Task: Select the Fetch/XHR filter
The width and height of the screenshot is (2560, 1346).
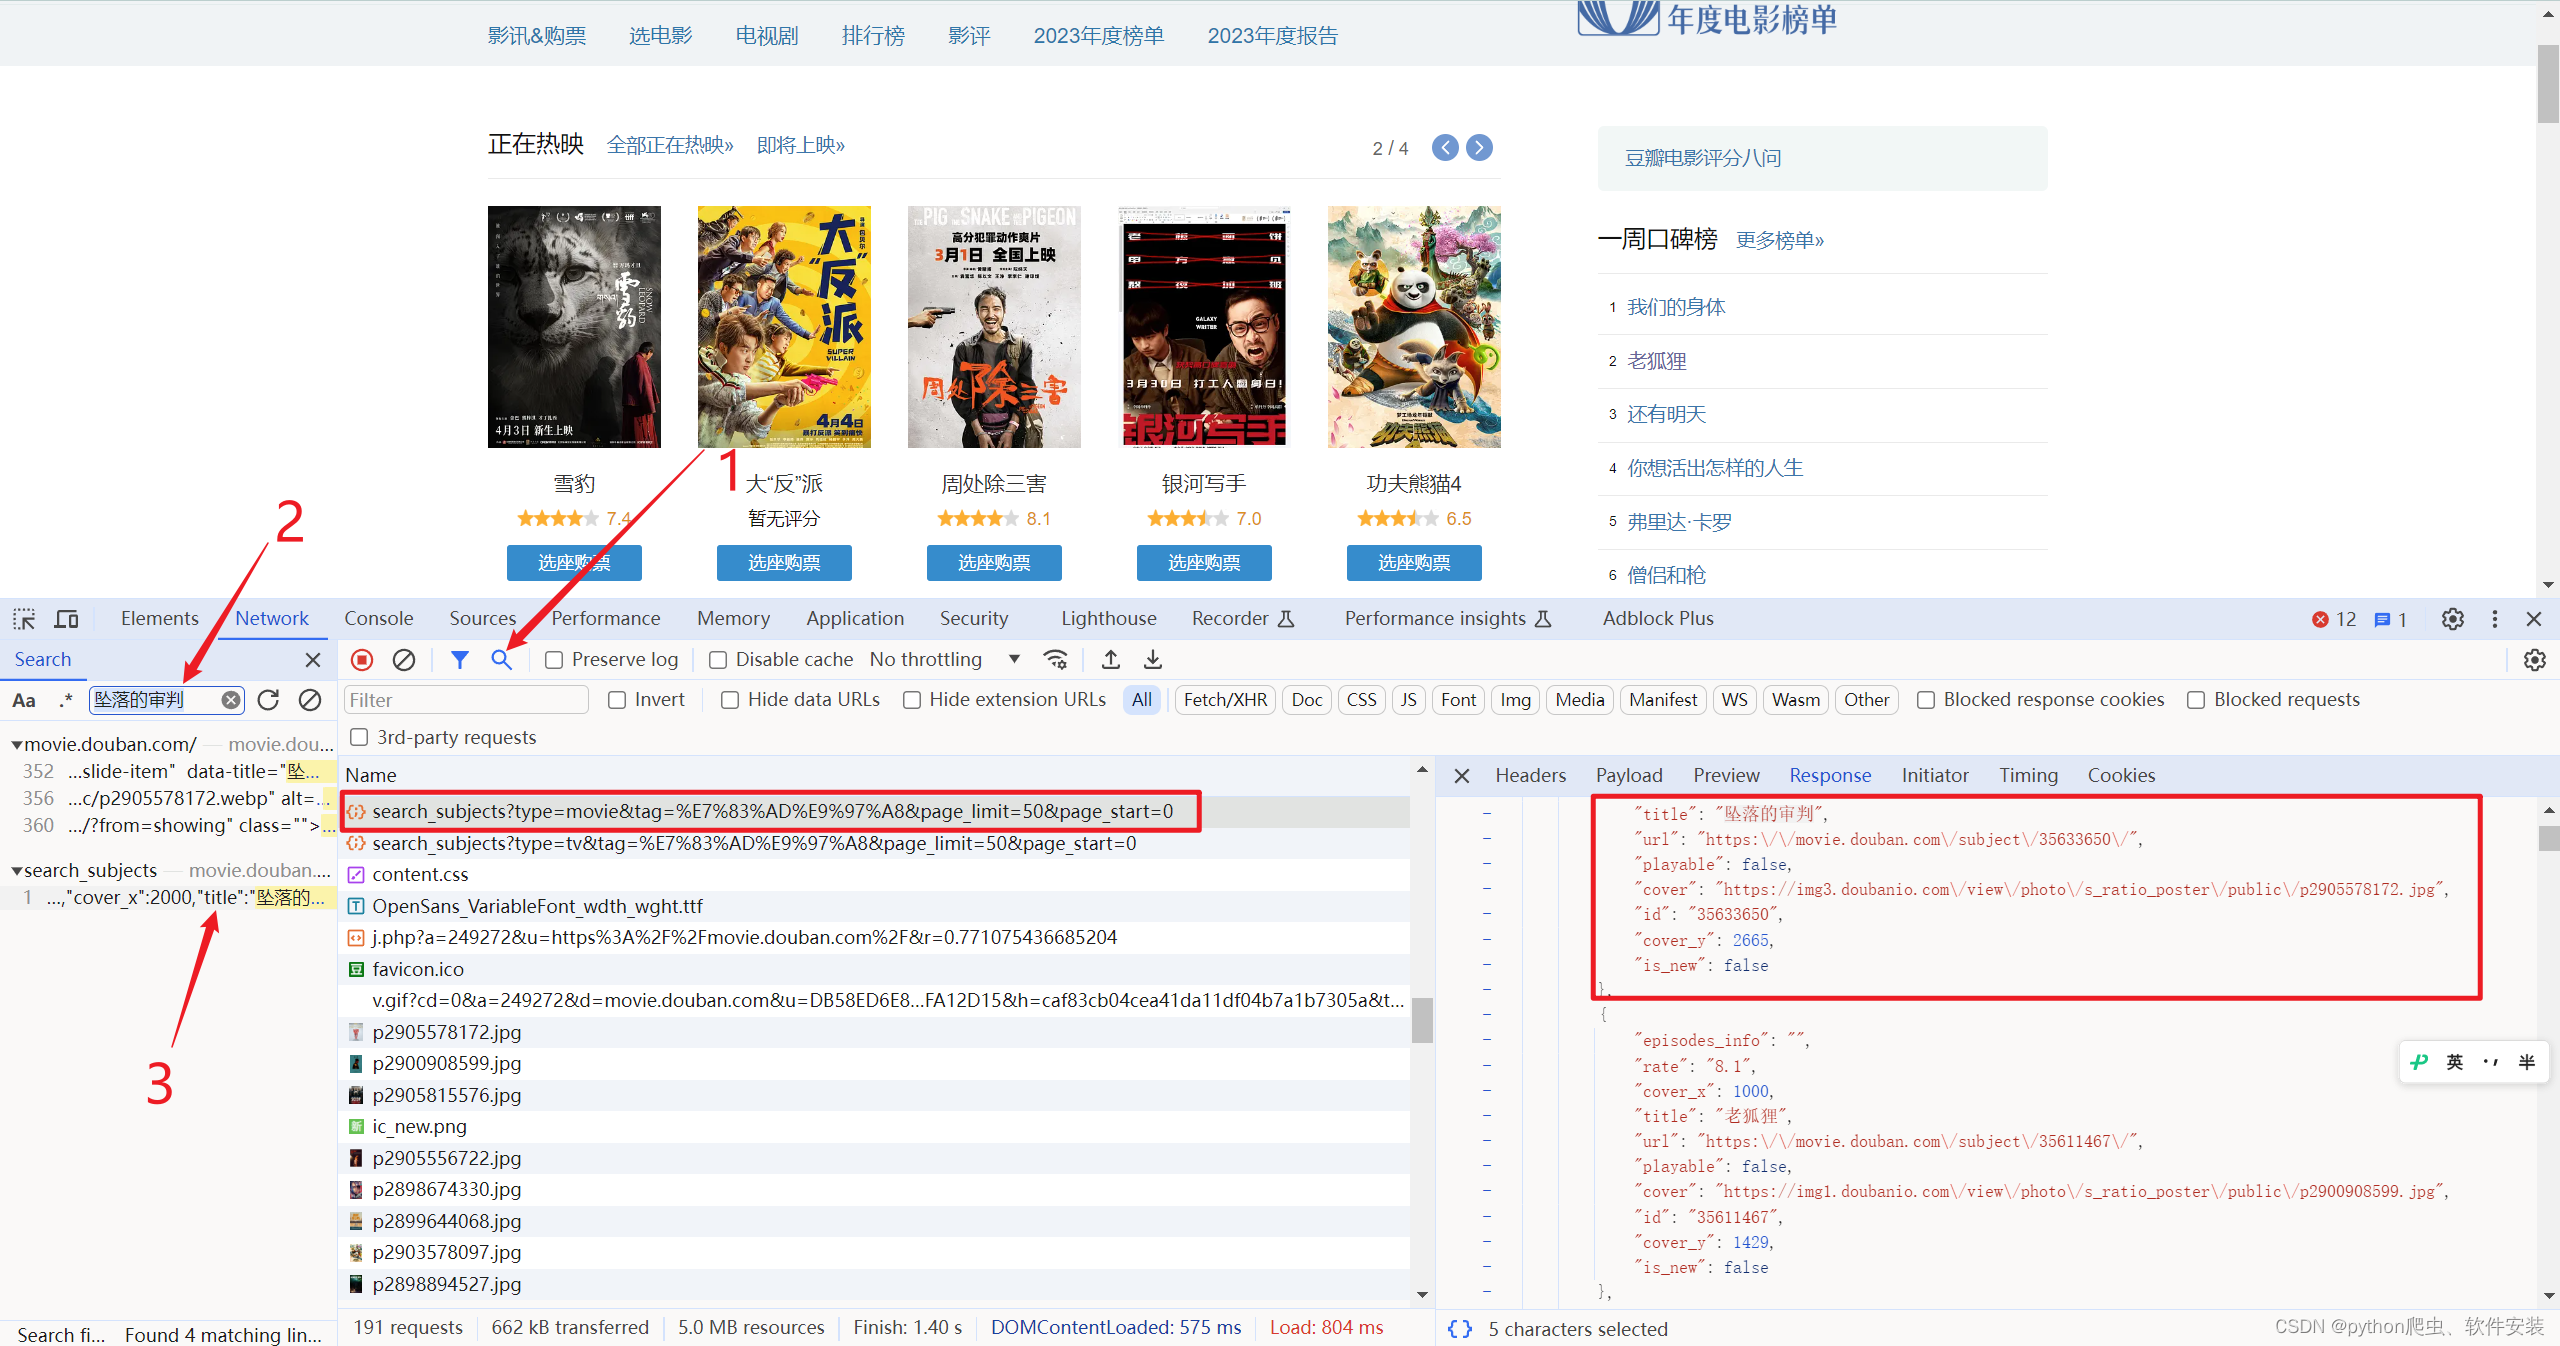Action: (x=1225, y=700)
